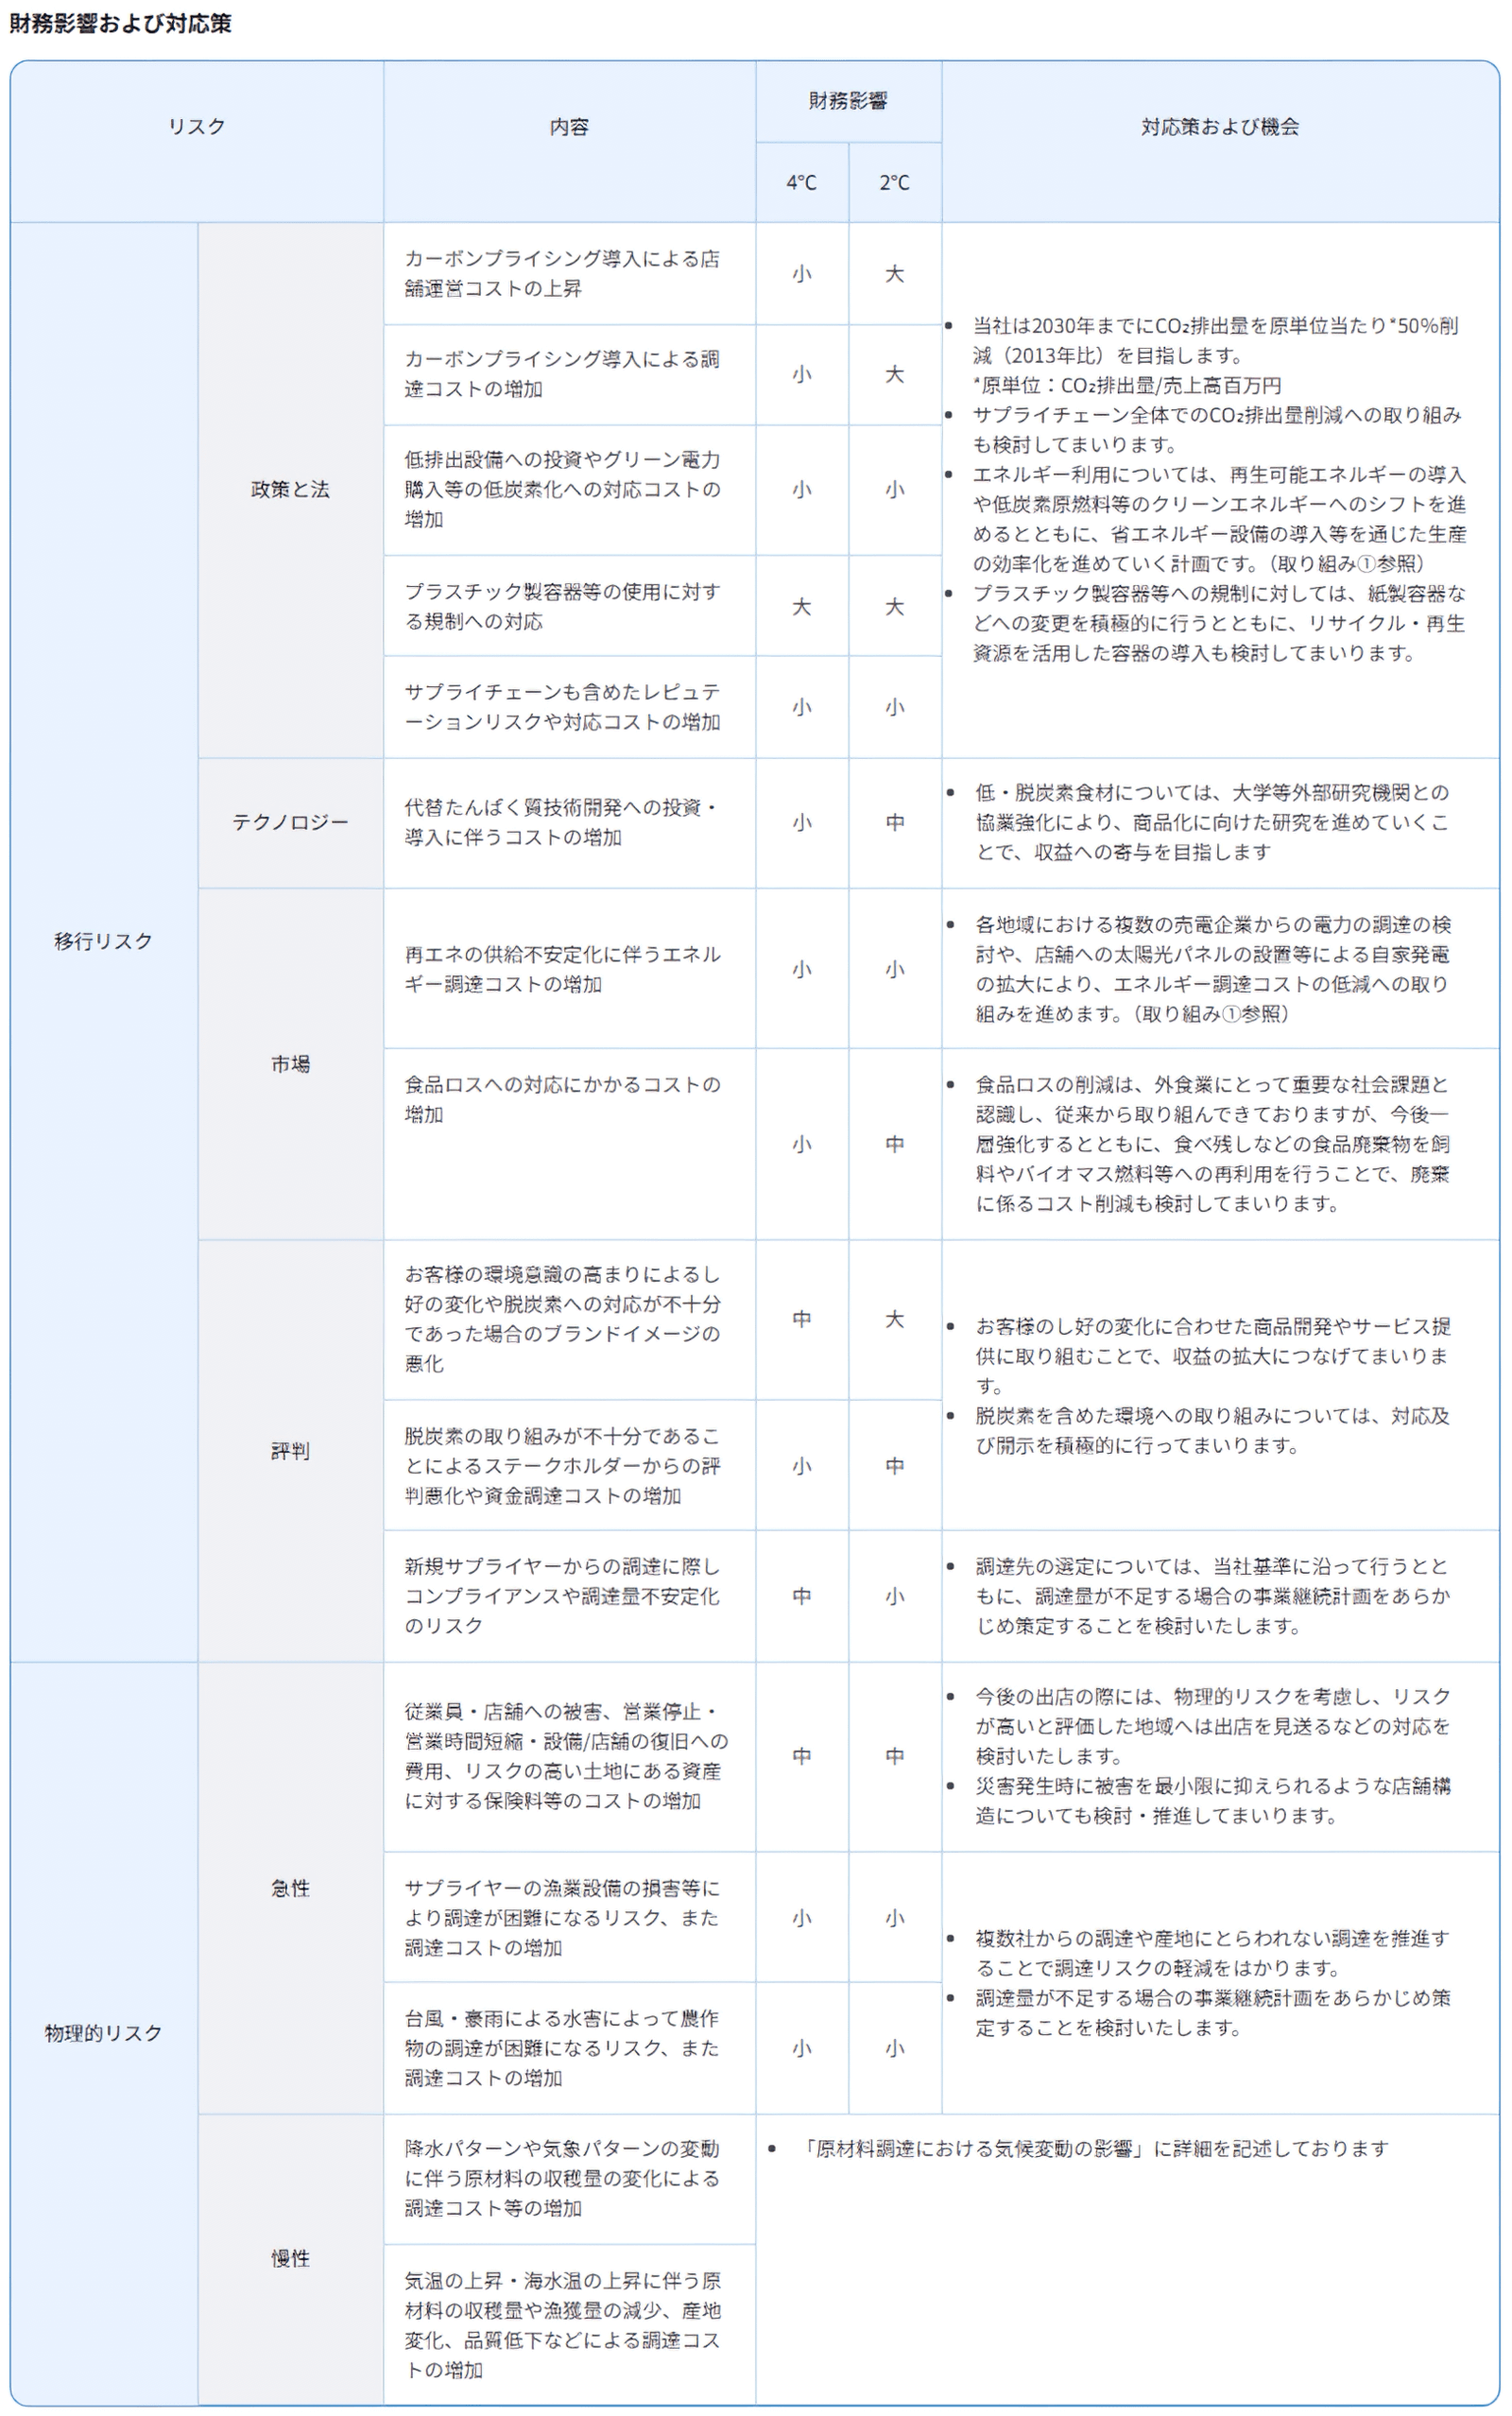The image size is (1512, 2416).
Task: Click the 市場 subcategory cell
Action: click(290, 1064)
